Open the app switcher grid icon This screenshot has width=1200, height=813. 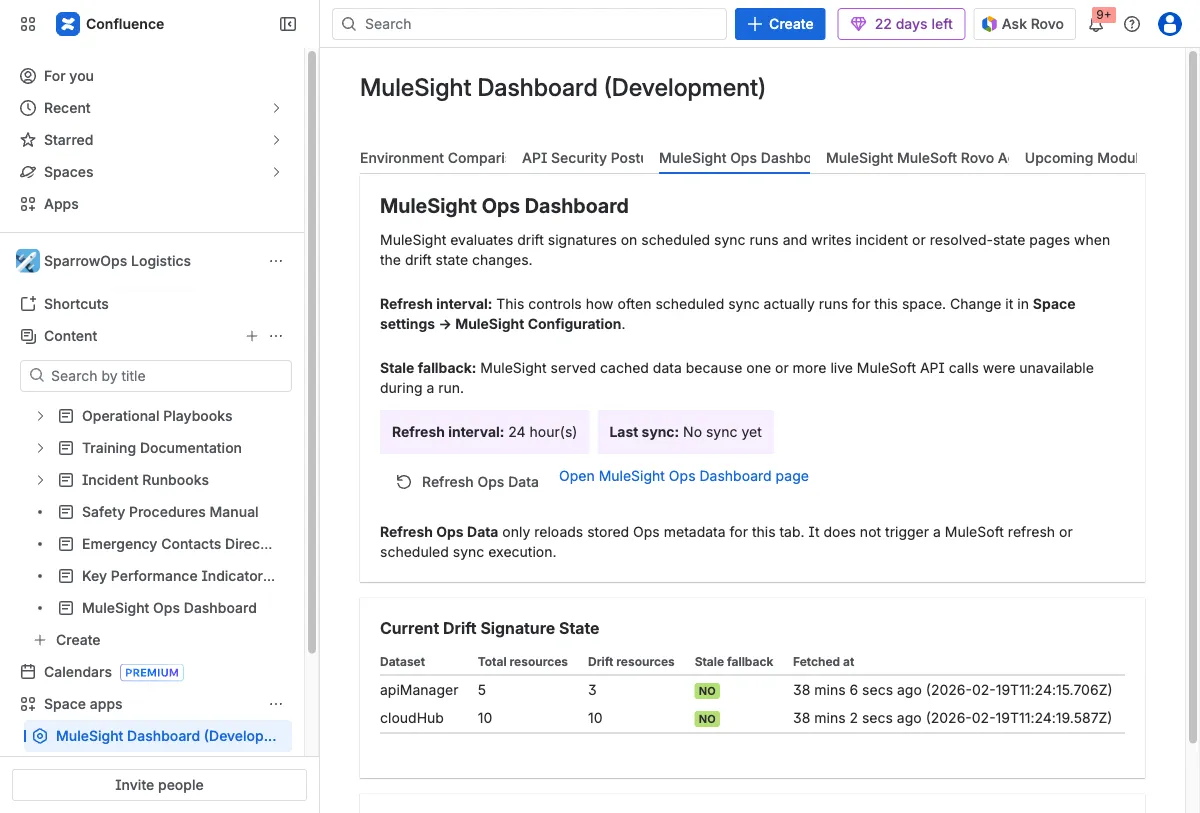point(28,24)
